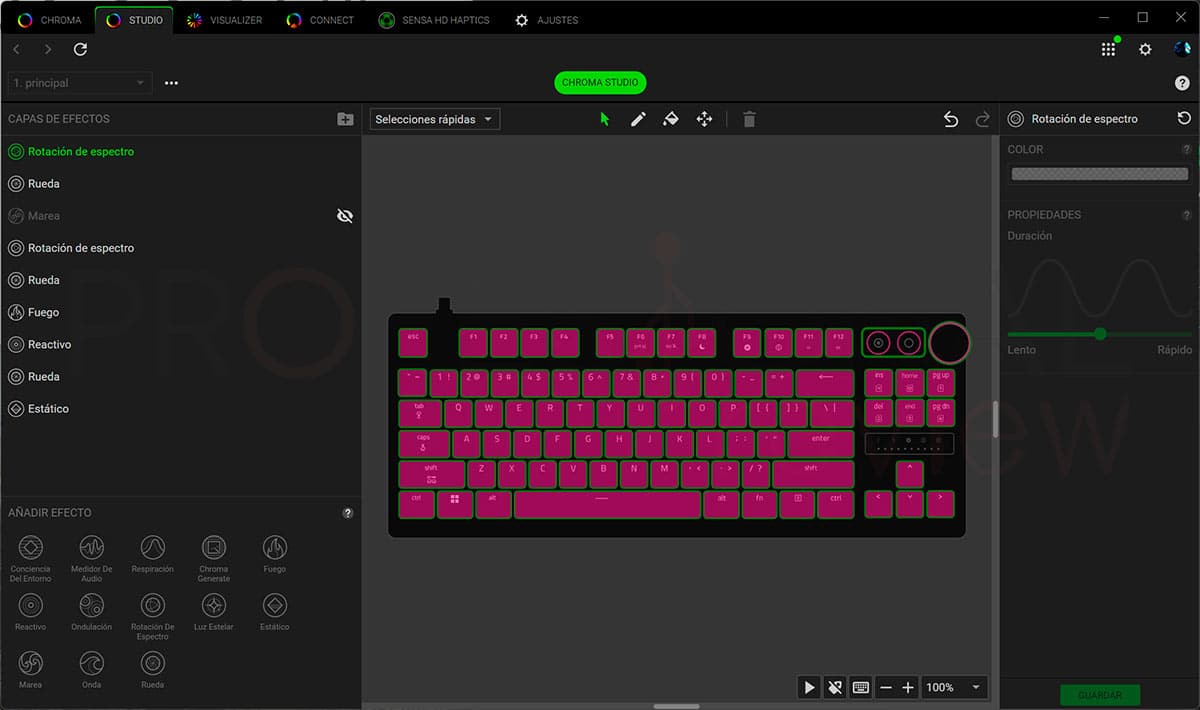Adjust the Duración speed slider handle

(x=1100, y=334)
